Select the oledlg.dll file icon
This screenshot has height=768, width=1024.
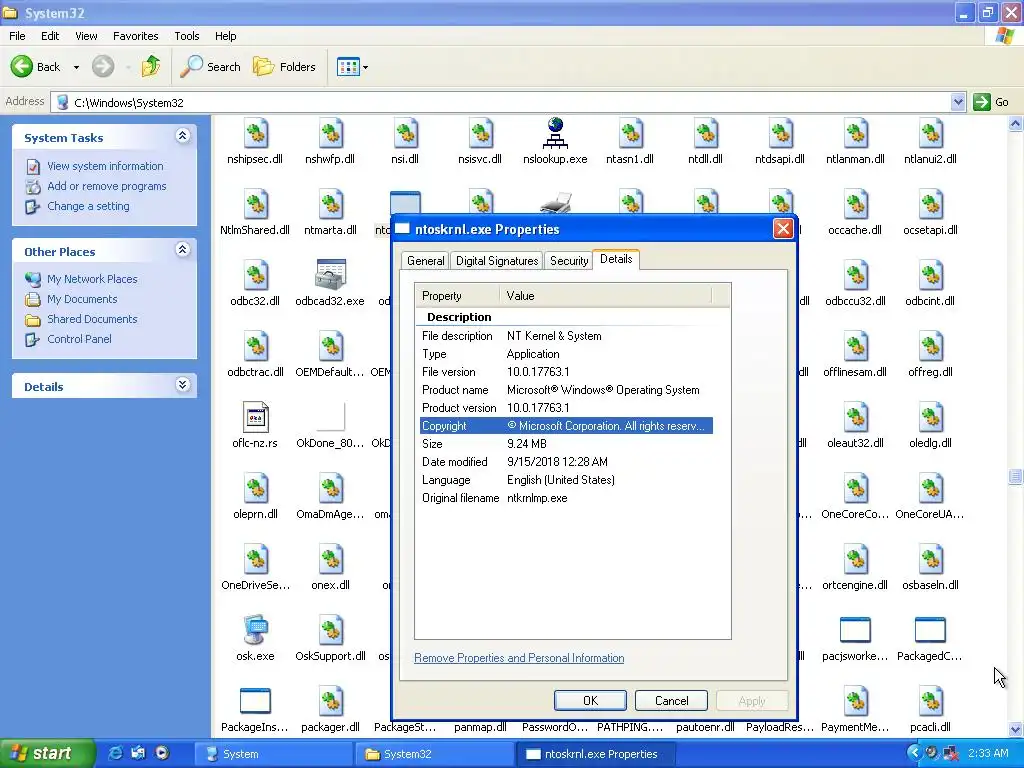[930, 417]
